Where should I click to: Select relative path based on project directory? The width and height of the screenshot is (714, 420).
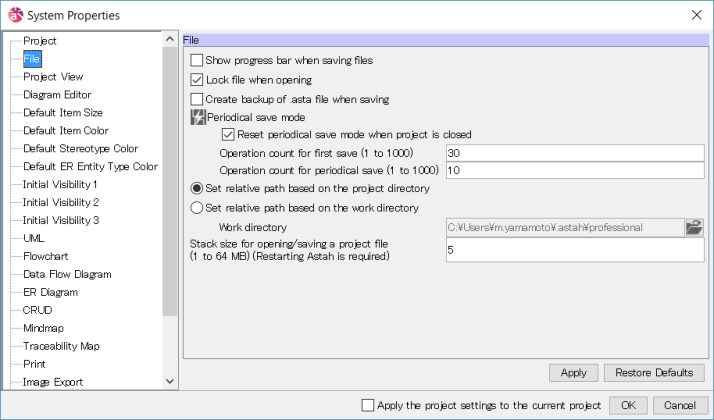[x=196, y=188]
